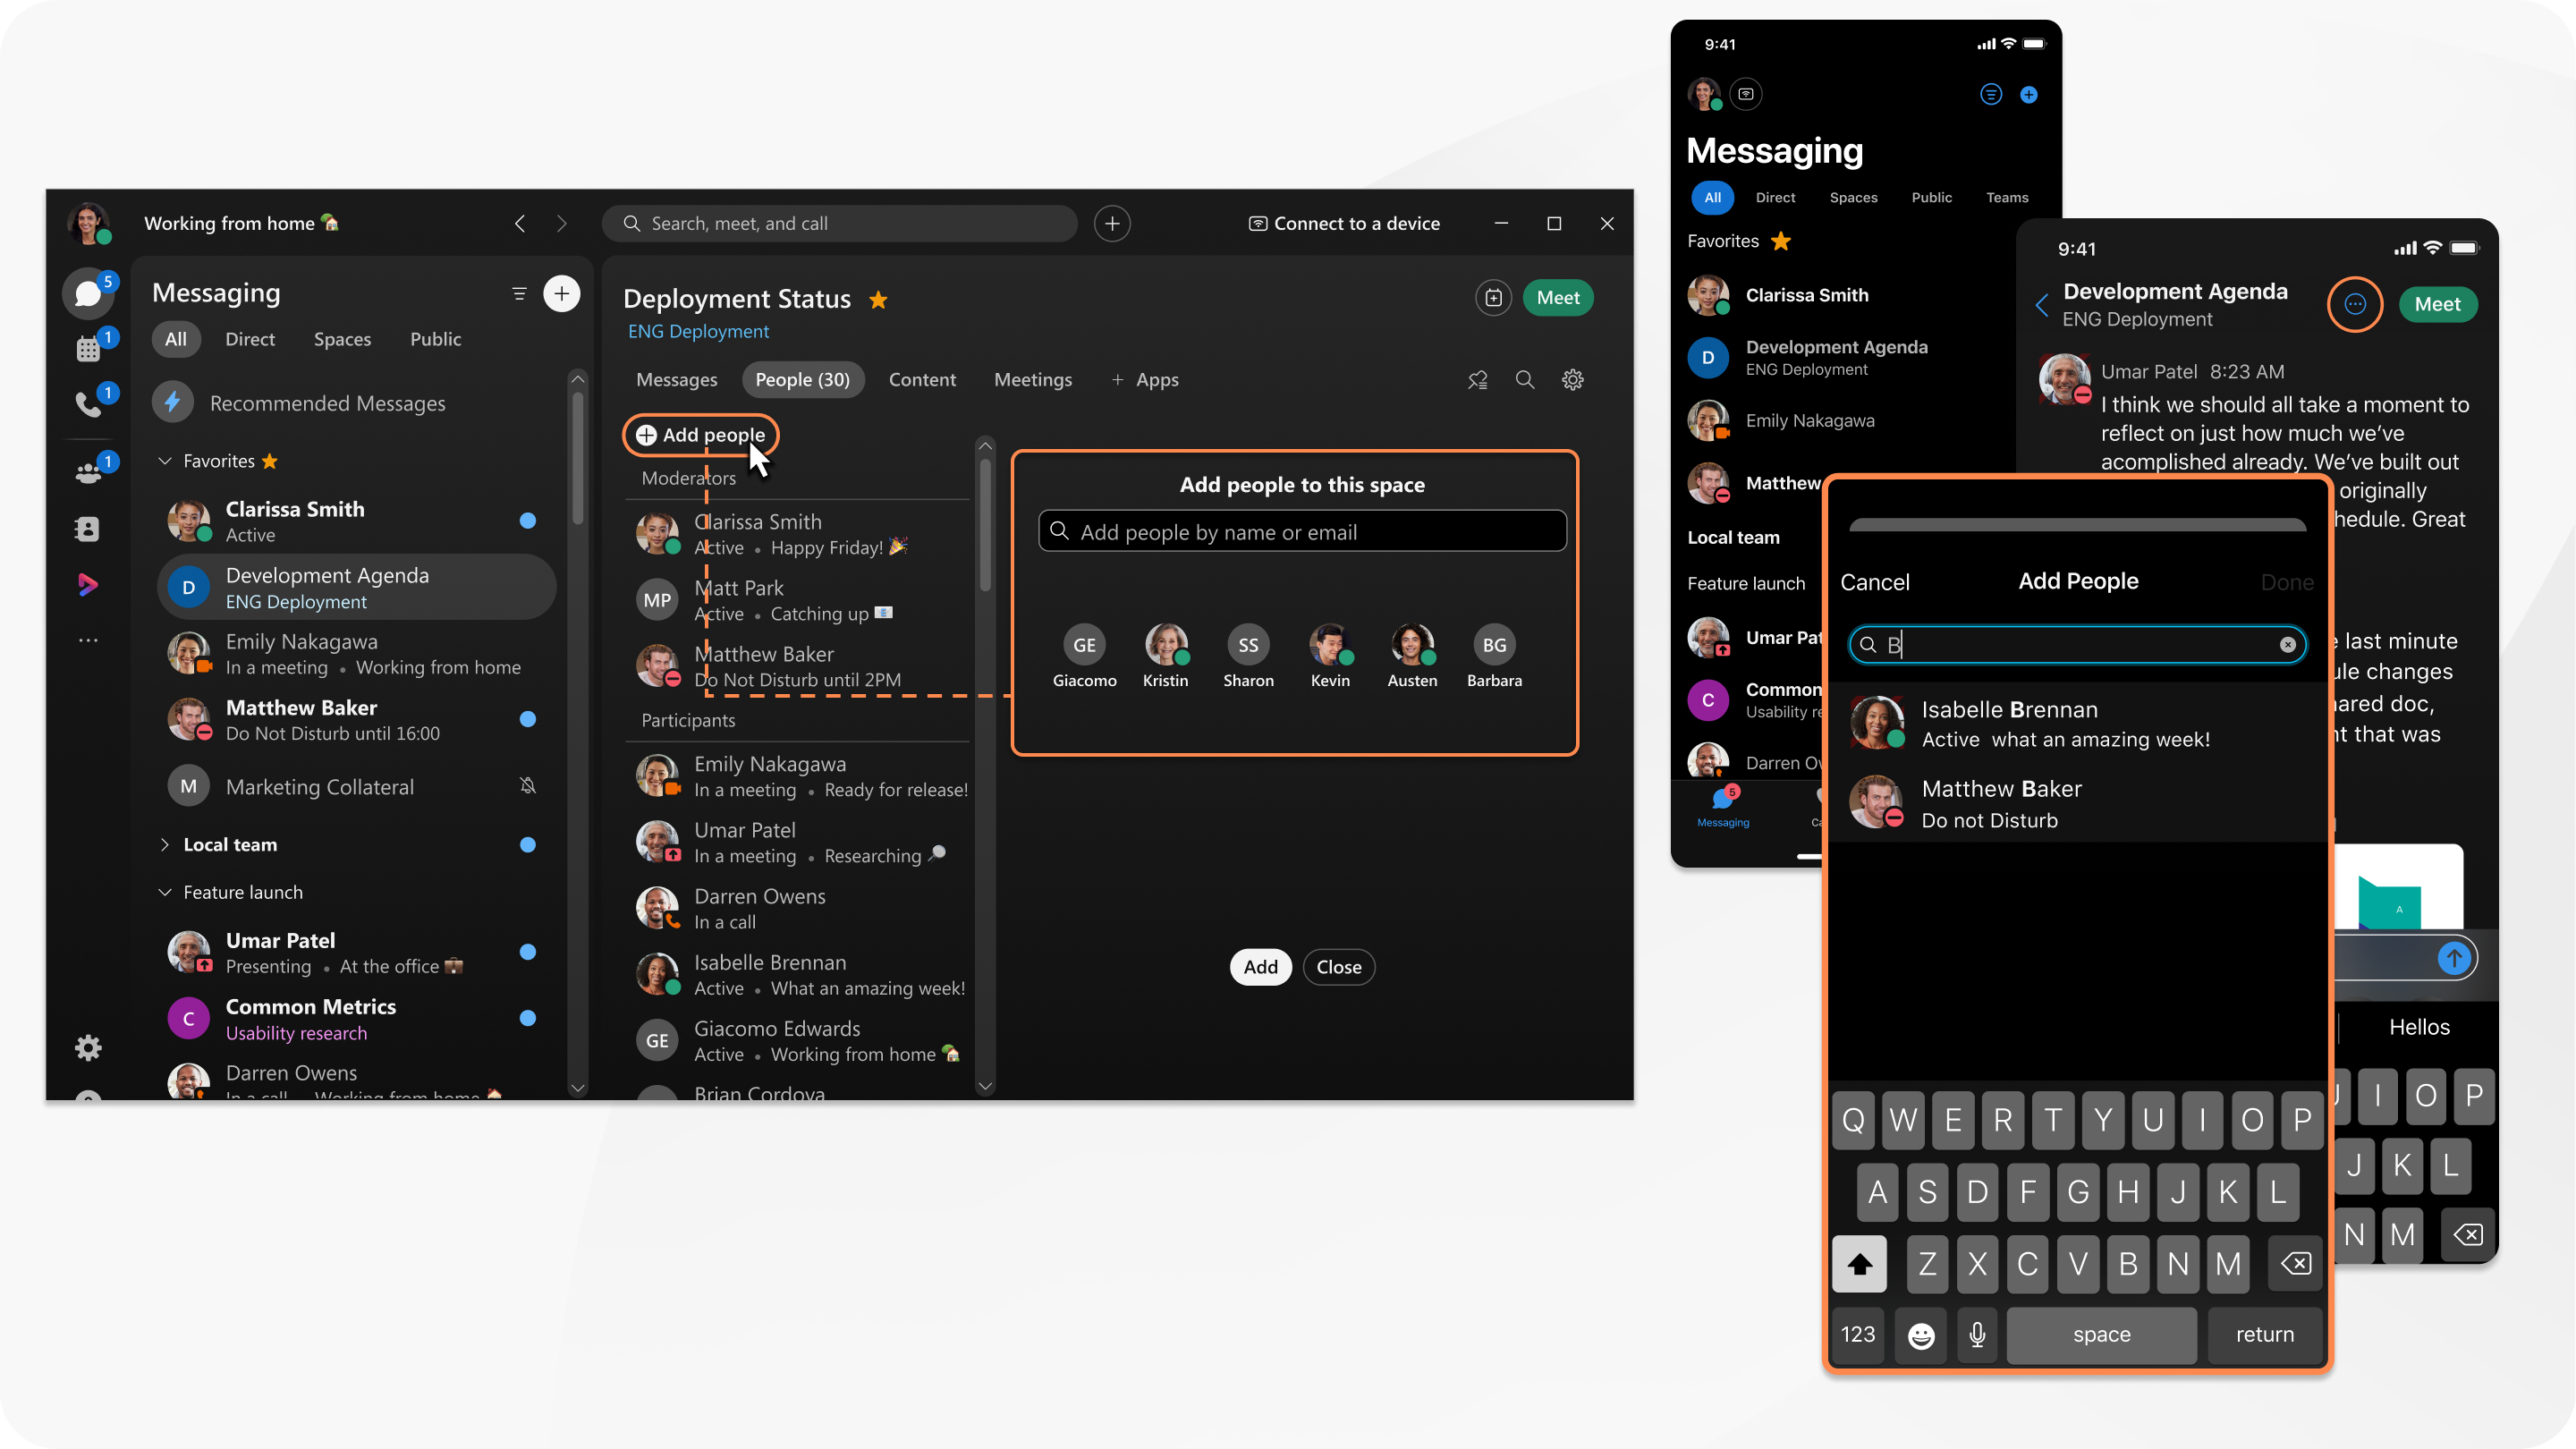
Task: Click the star icon to favorite Deployment Status
Action: 877,297
